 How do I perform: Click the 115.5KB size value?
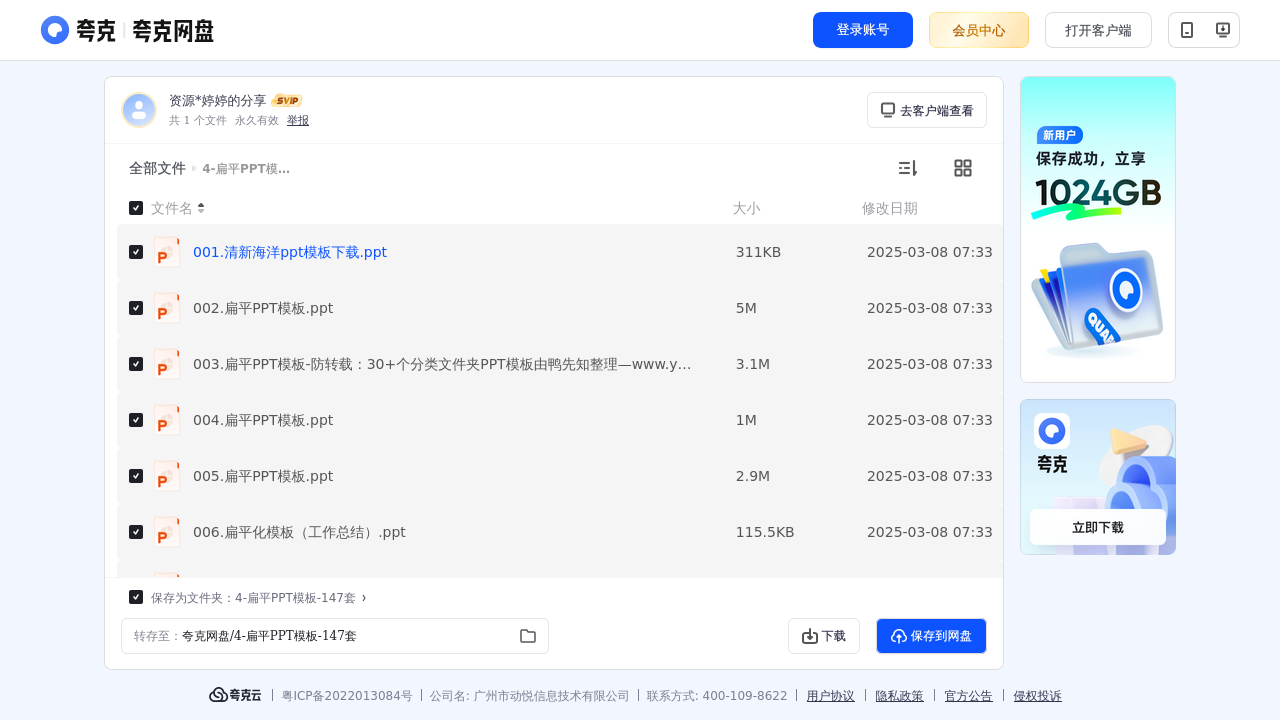(x=765, y=532)
